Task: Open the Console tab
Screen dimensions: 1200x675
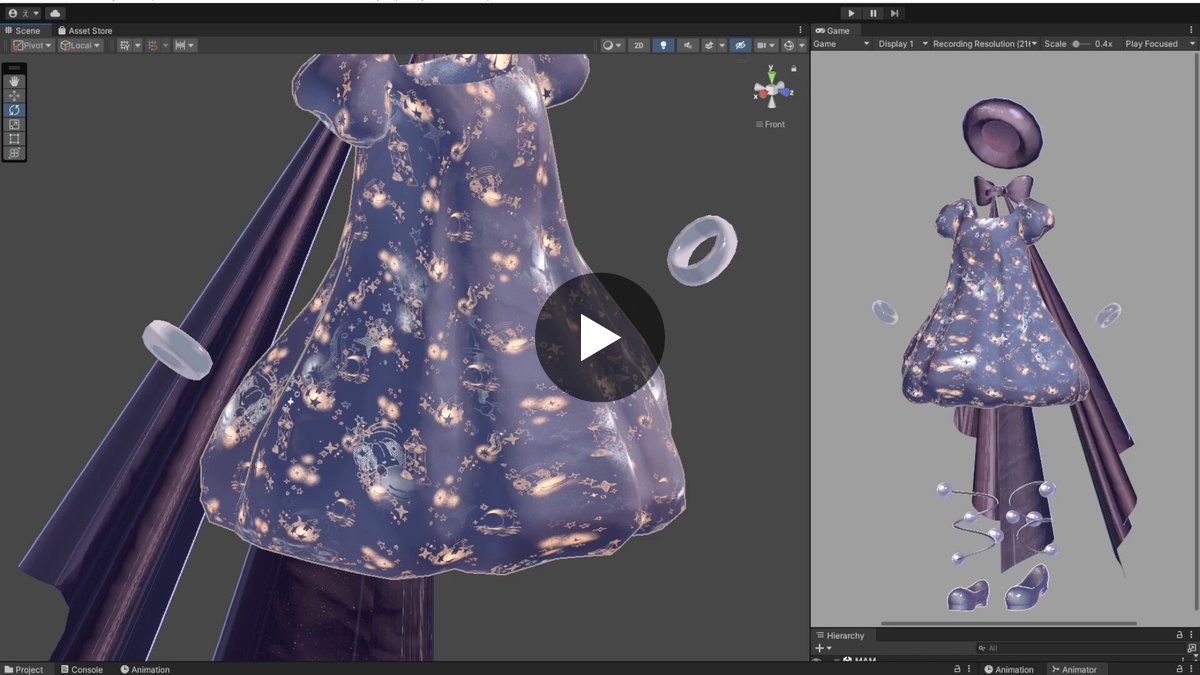Action: coord(82,669)
